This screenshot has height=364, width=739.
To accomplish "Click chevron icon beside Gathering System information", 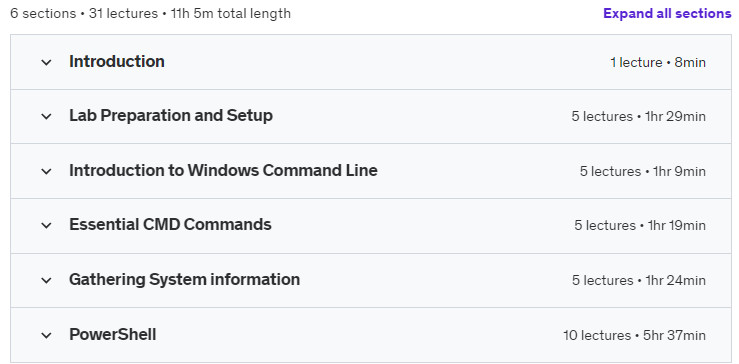I will (x=46, y=281).
